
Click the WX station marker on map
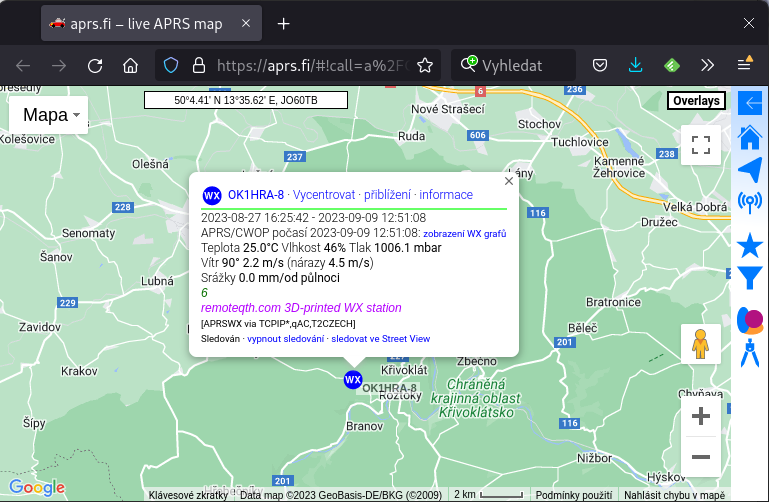352,380
